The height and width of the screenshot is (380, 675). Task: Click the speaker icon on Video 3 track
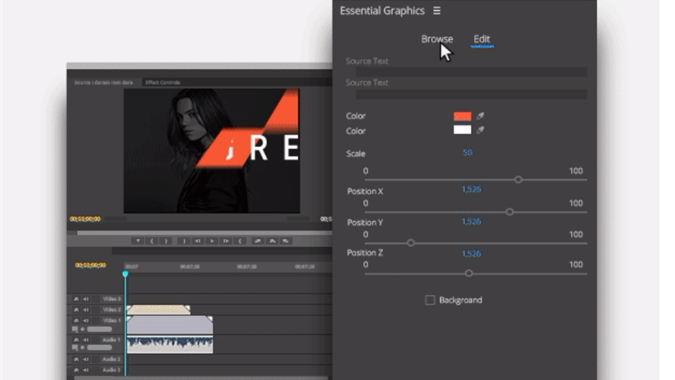tap(86, 299)
